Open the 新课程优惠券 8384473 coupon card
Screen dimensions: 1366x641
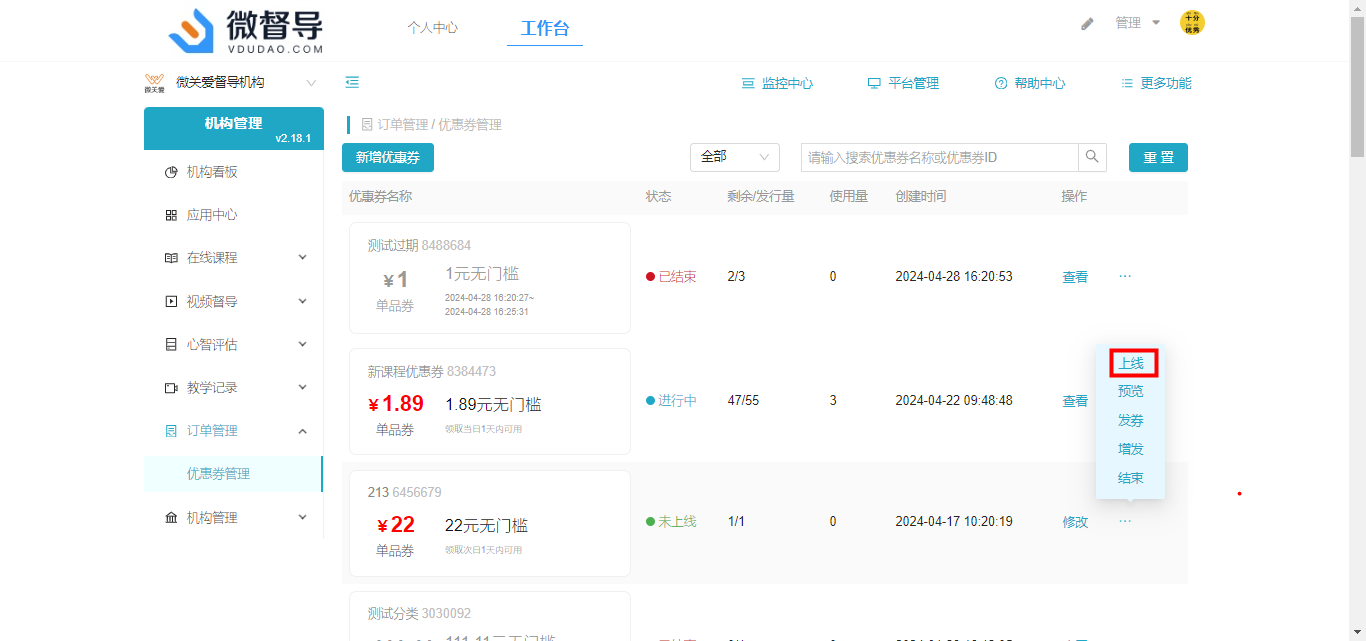click(490, 402)
